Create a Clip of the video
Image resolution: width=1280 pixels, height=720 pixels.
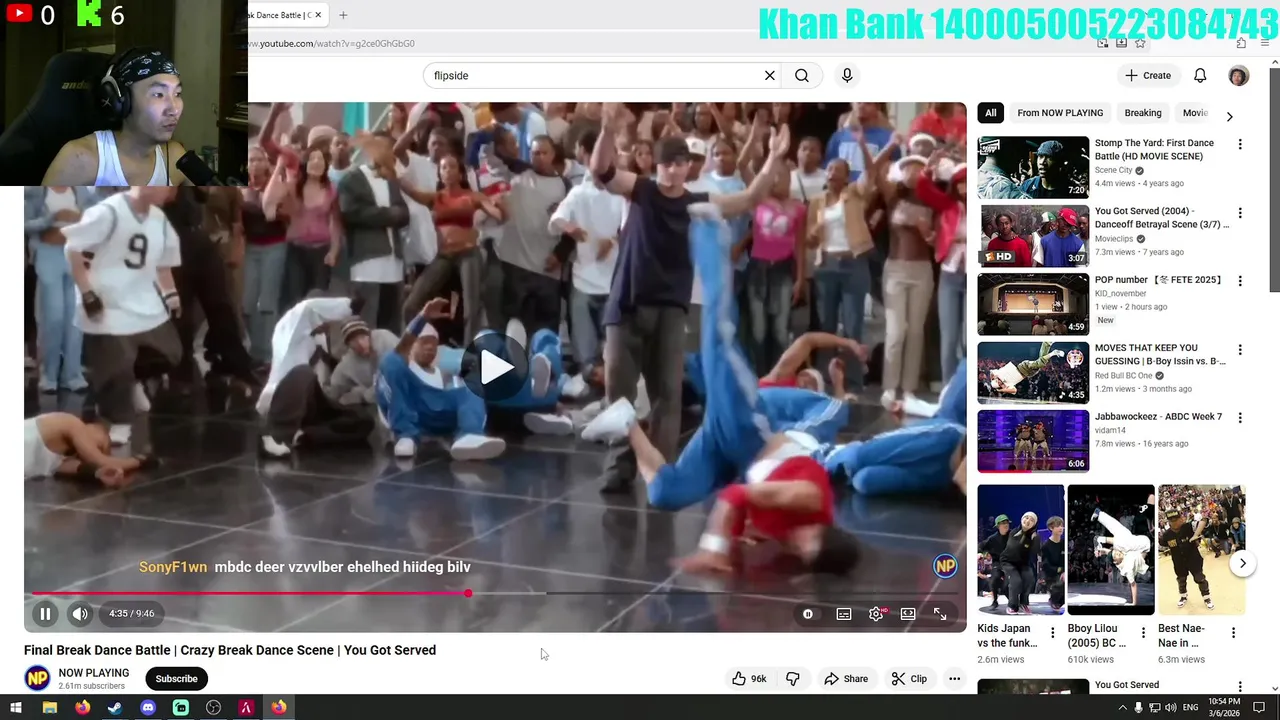tap(909, 679)
